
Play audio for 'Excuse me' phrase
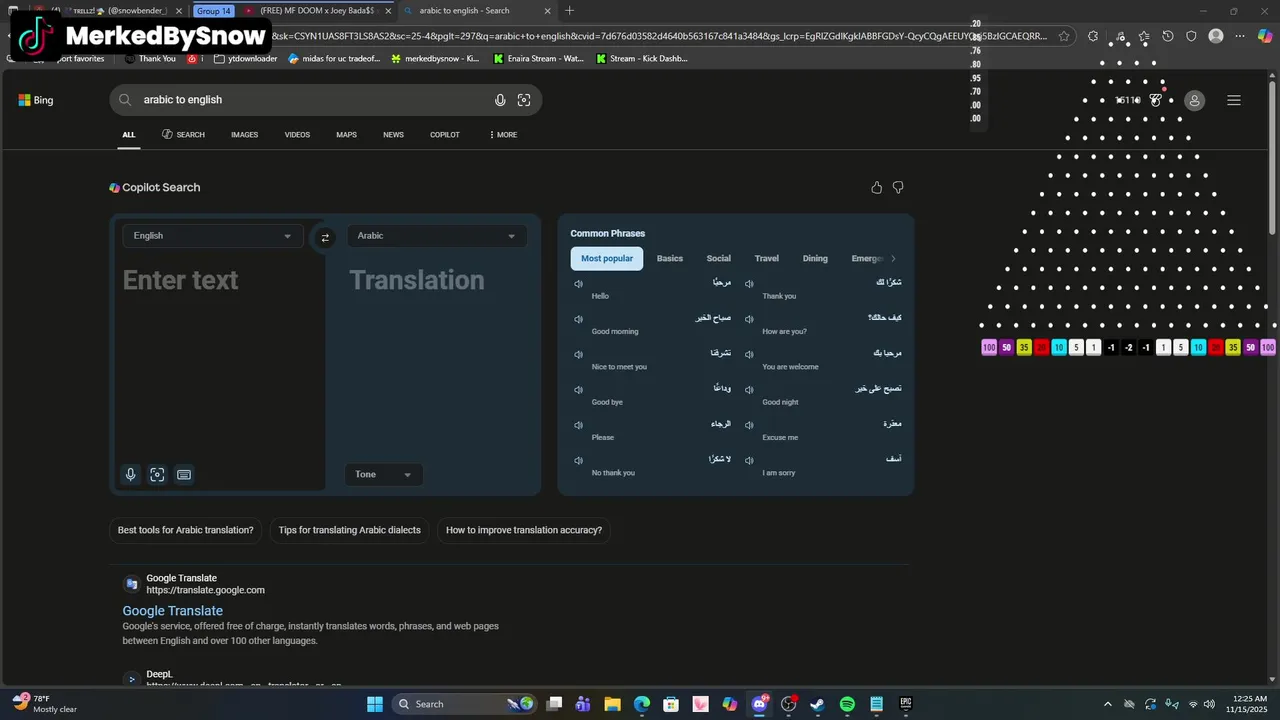(x=749, y=425)
